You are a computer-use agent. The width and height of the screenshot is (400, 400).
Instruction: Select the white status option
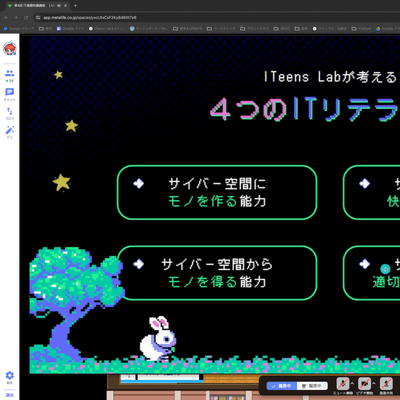(312, 386)
